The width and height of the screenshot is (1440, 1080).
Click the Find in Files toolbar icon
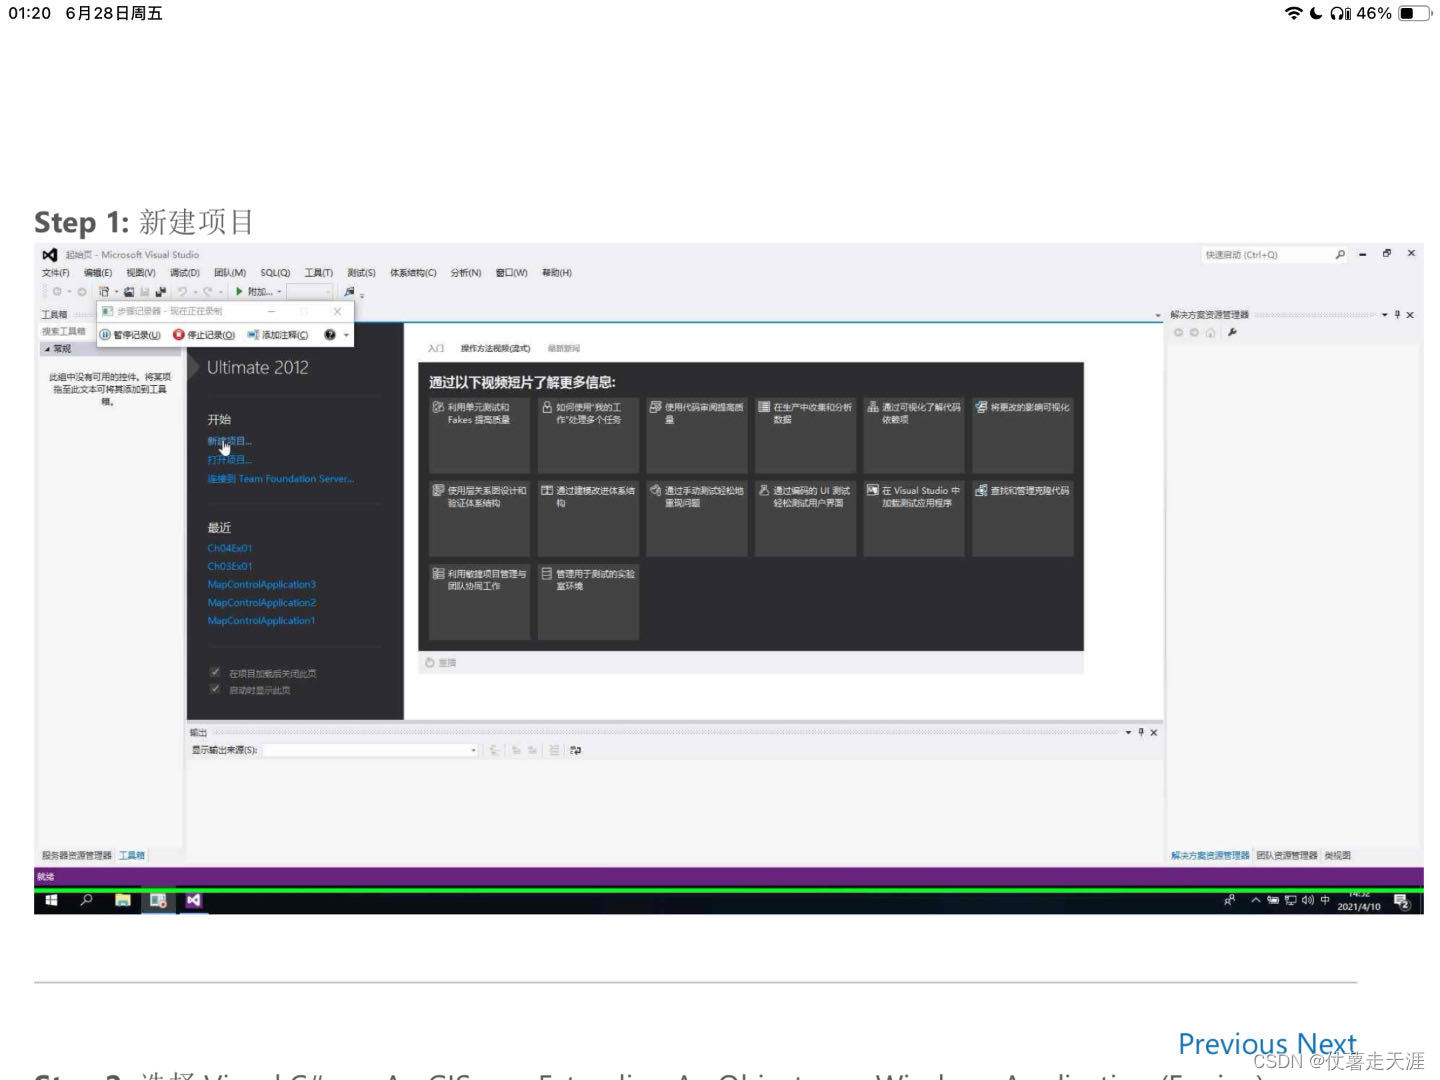349,292
